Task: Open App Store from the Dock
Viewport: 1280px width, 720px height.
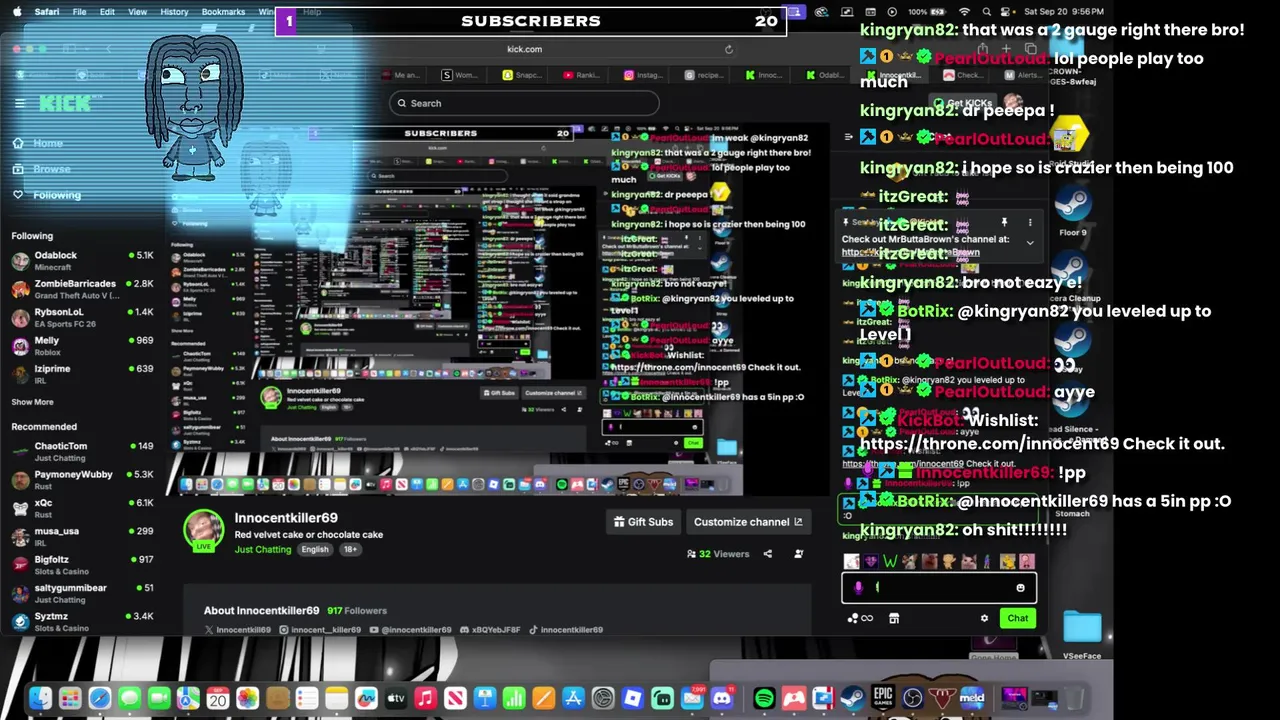Action: (573, 698)
